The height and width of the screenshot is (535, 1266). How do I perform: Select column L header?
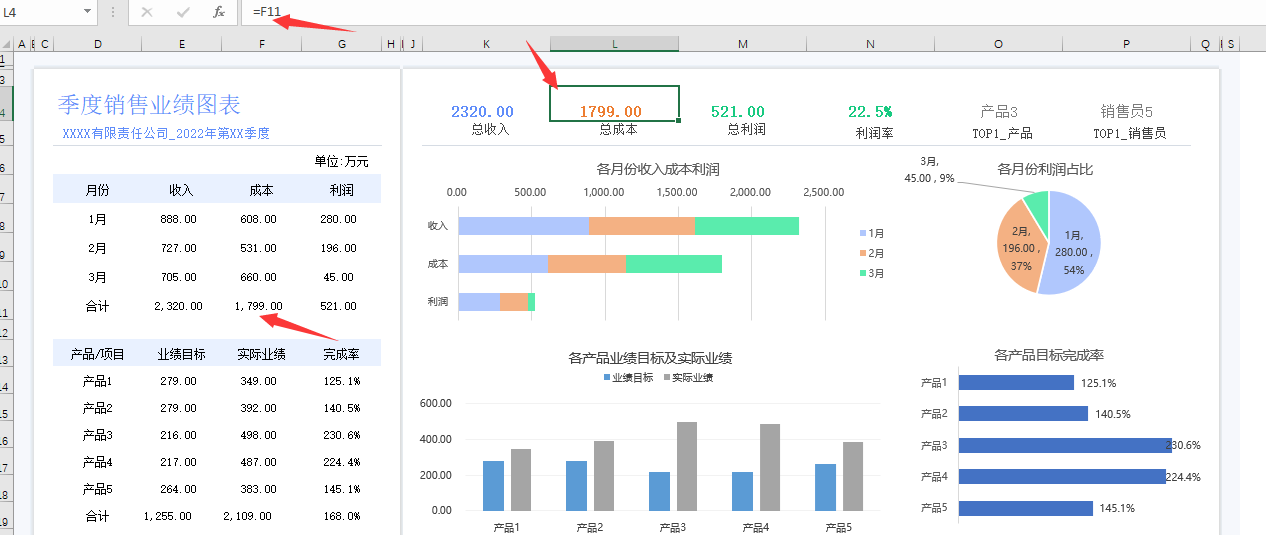(614, 44)
